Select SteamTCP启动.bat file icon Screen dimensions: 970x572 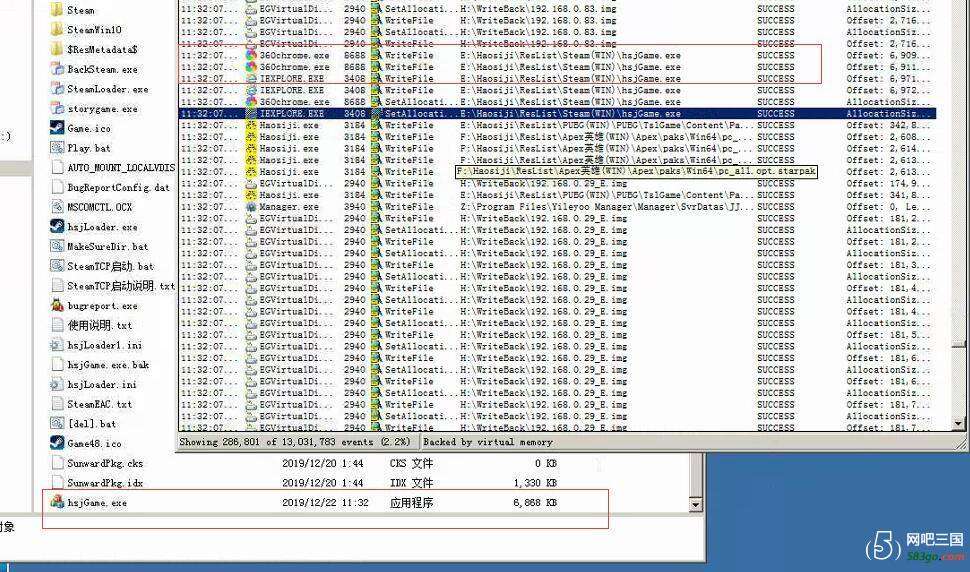click(x=57, y=266)
